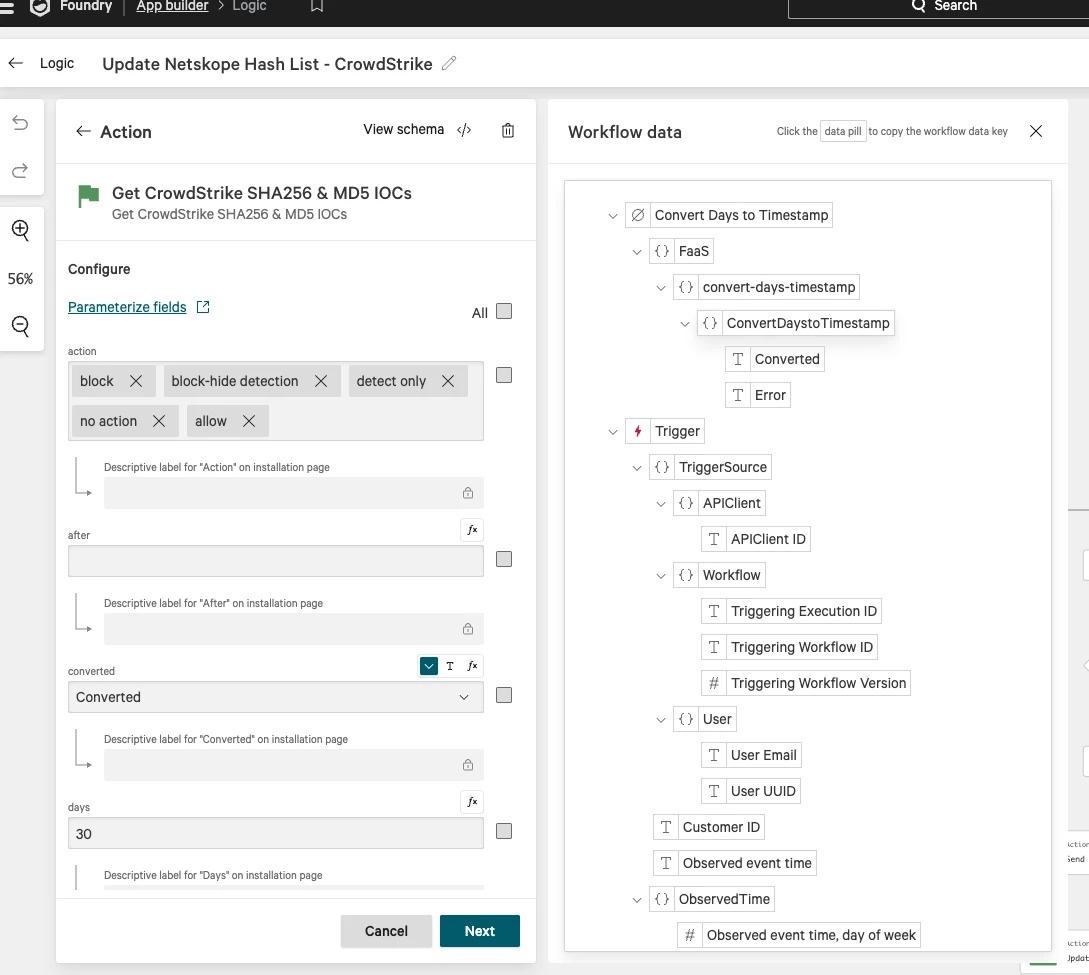Image resolution: width=1089 pixels, height=975 pixels.
Task: Collapse the TriggerSource node
Action: pyautogui.click(x=637, y=468)
